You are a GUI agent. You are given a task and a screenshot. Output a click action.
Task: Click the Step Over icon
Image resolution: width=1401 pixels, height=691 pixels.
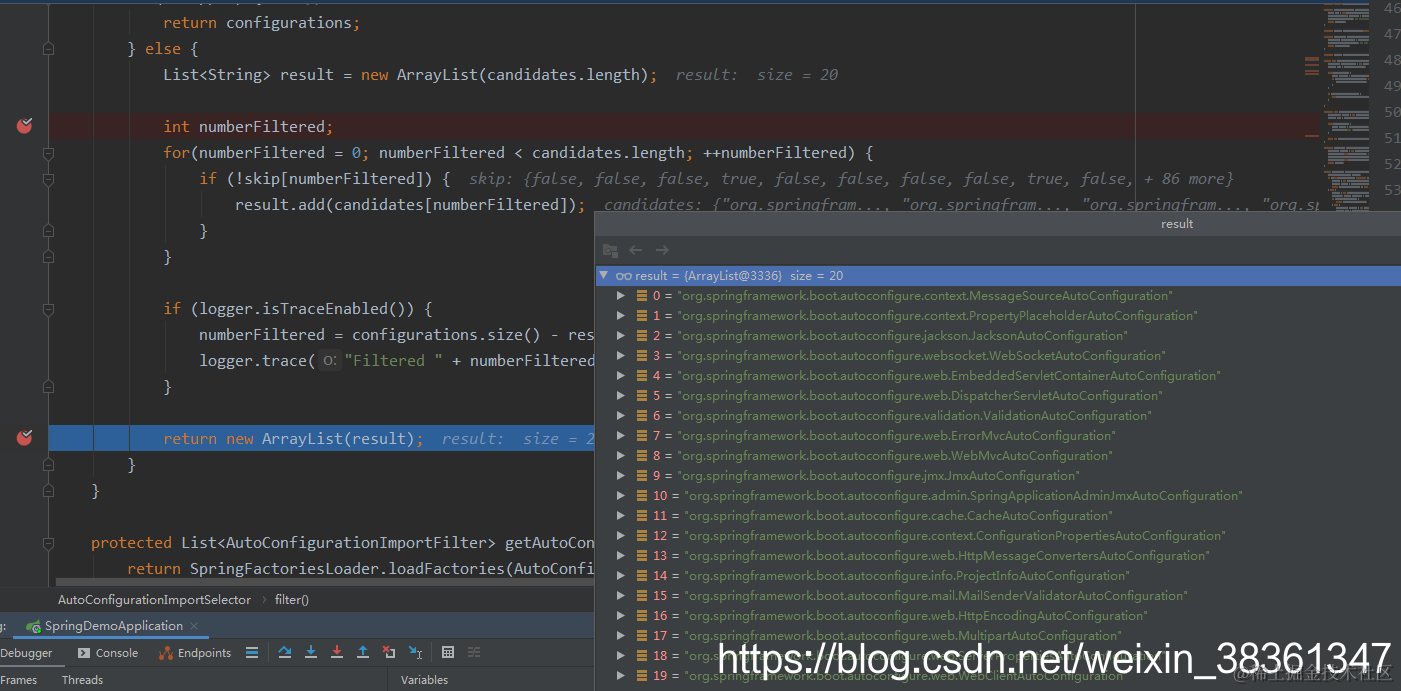click(x=285, y=652)
